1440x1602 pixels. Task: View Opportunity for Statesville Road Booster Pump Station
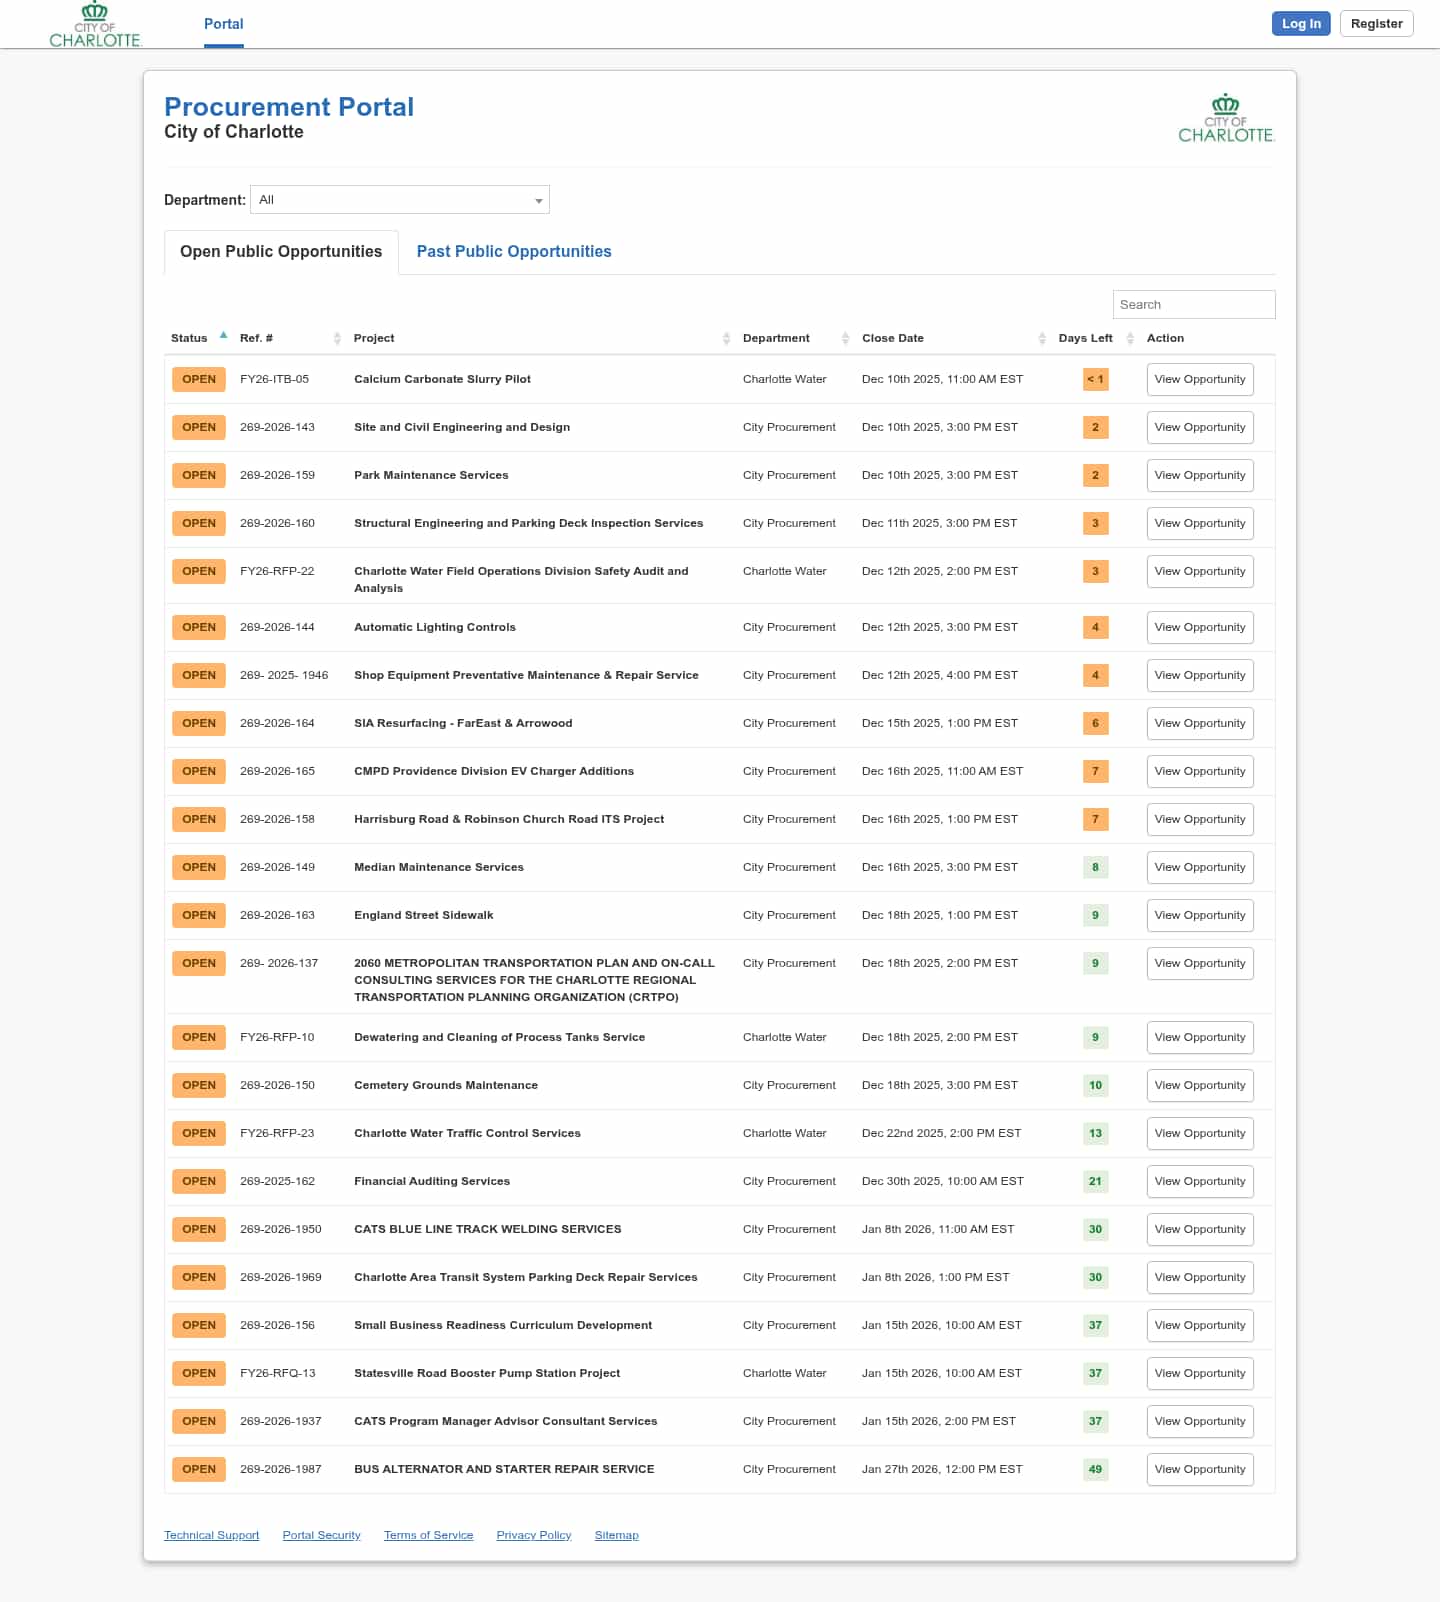(1200, 1374)
